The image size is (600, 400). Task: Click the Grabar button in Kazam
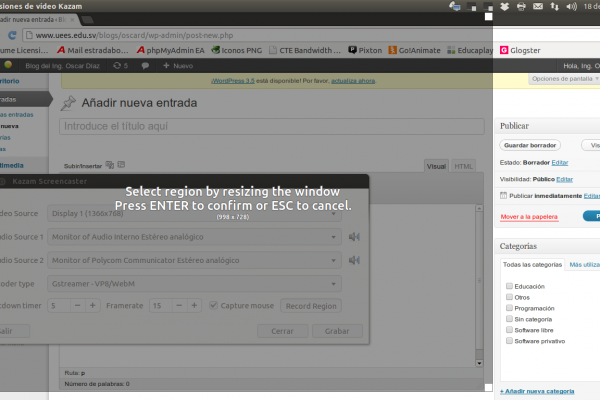pos(337,331)
